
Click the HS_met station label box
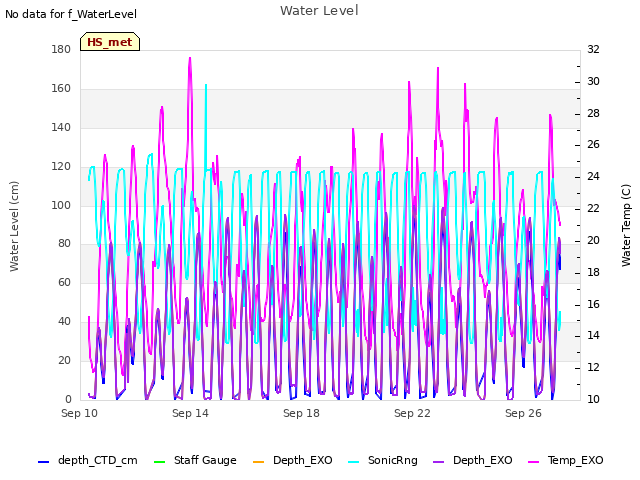[110, 42]
